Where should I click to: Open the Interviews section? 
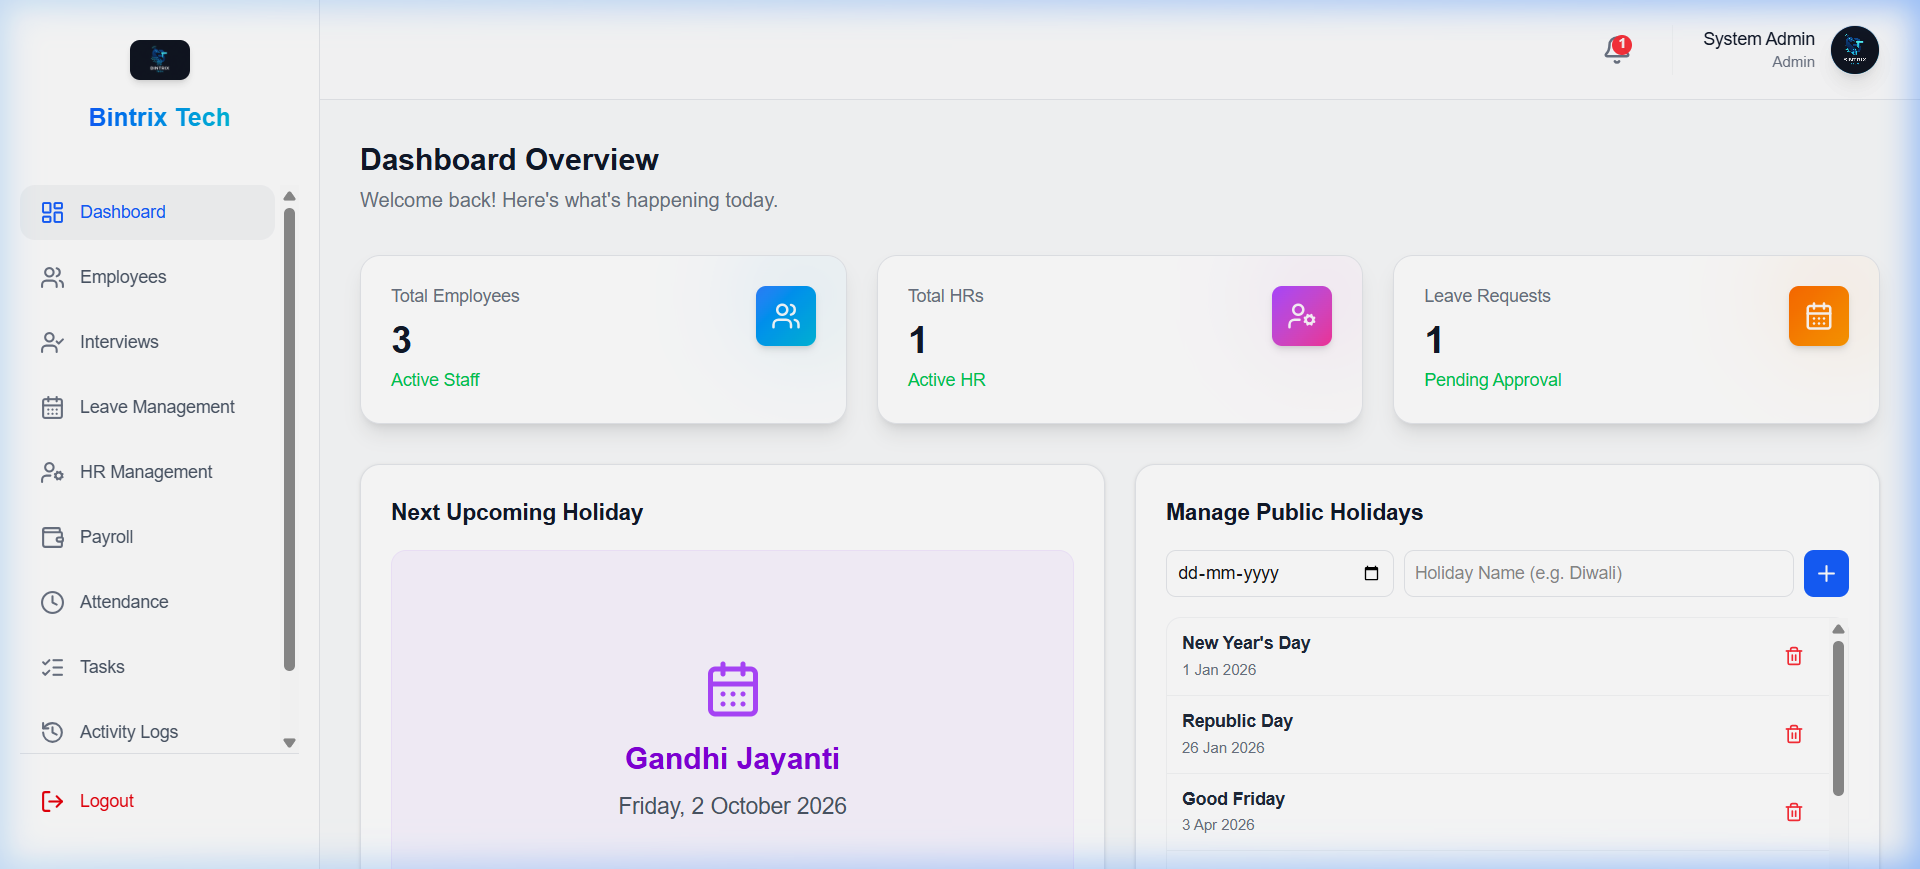[147, 342]
